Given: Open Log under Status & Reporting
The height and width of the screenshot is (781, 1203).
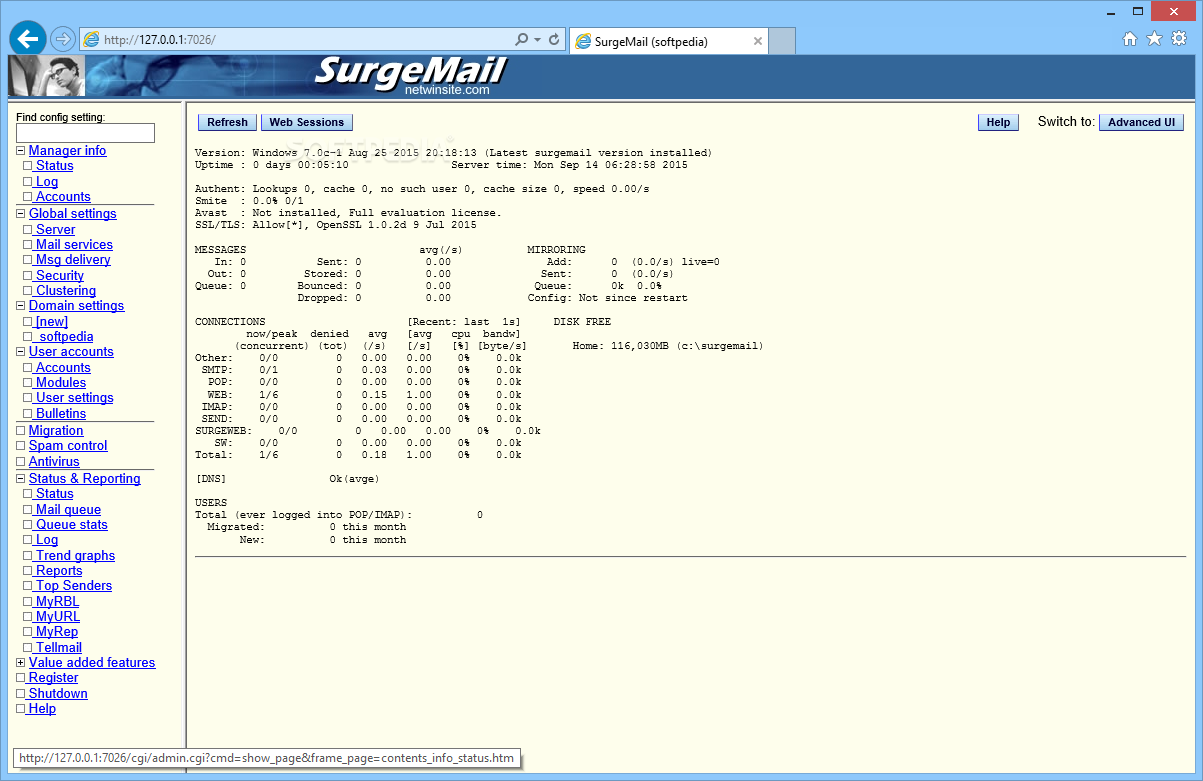Looking at the screenshot, I should coord(47,540).
